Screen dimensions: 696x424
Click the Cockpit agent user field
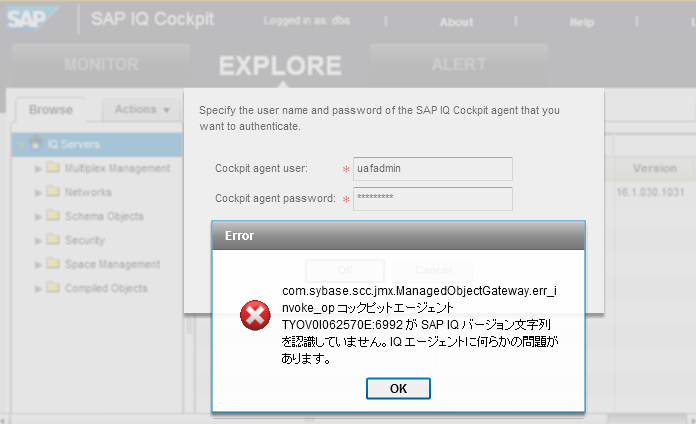(433, 169)
